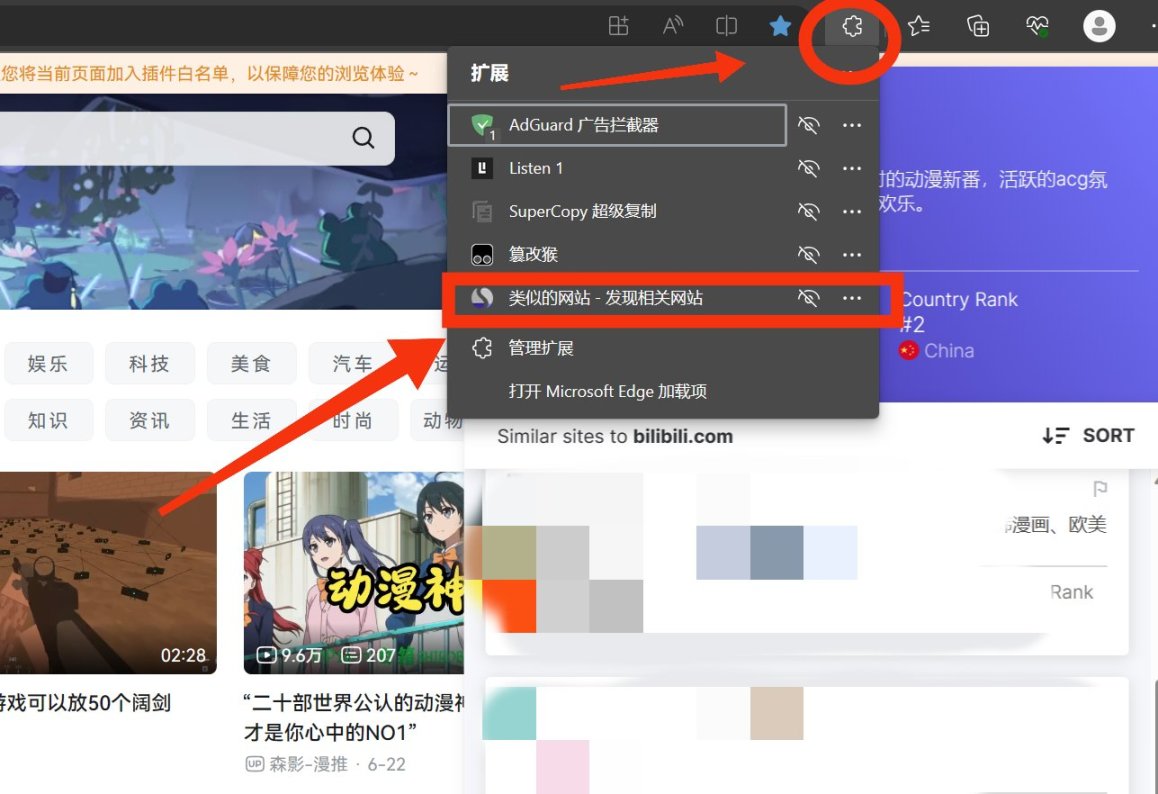Click the China country text
1158x794 pixels.
pyautogui.click(x=949, y=351)
